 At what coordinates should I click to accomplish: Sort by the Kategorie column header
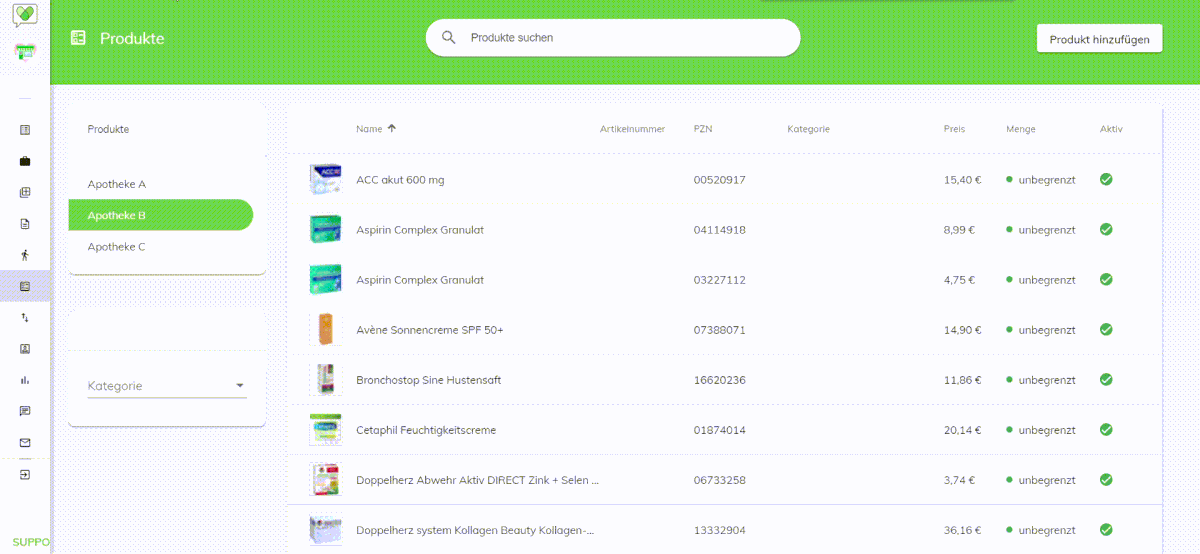(x=808, y=129)
